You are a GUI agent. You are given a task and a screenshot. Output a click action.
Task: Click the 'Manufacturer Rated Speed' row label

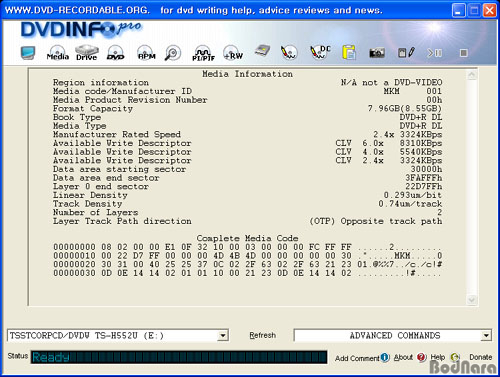(x=117, y=135)
